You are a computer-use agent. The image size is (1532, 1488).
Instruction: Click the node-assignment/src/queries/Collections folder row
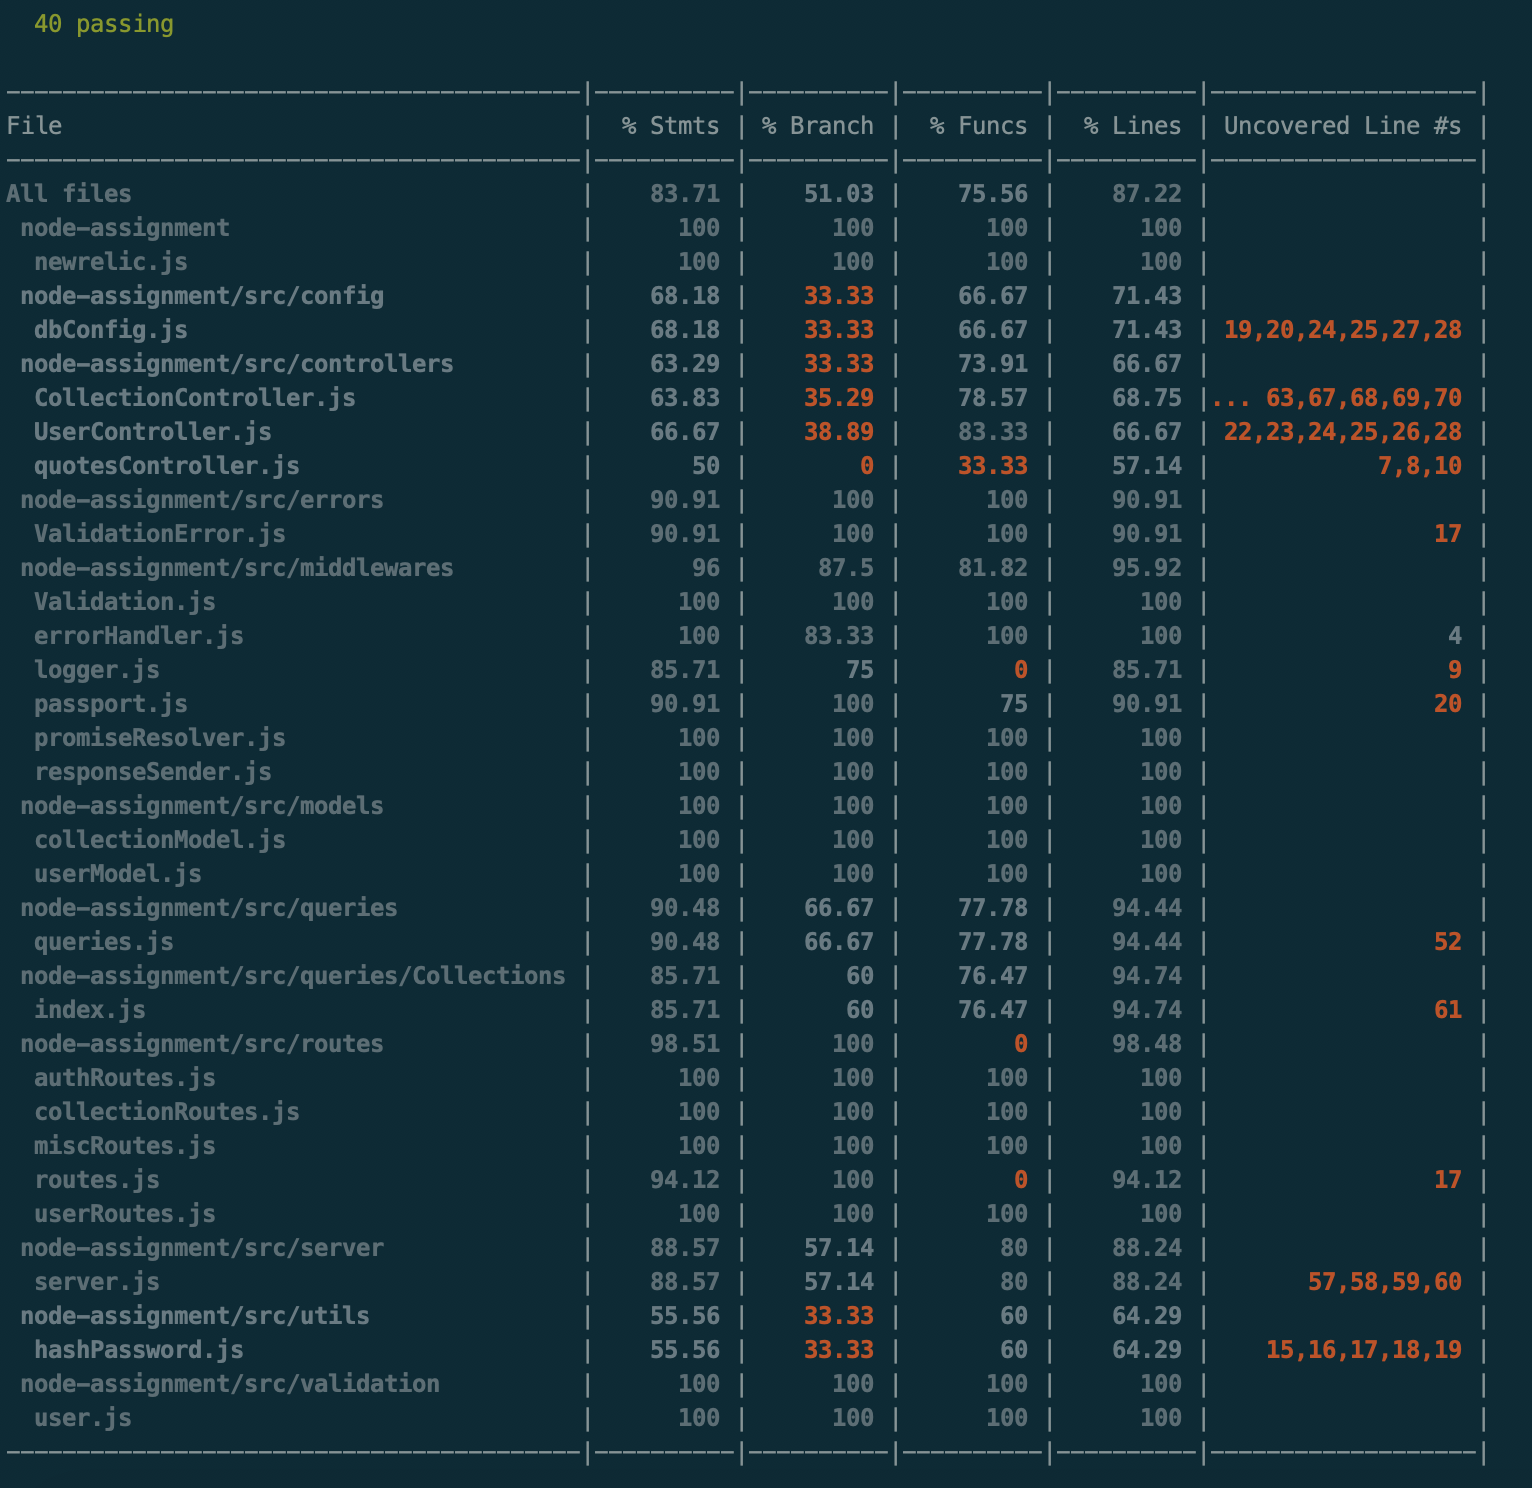click(x=293, y=976)
